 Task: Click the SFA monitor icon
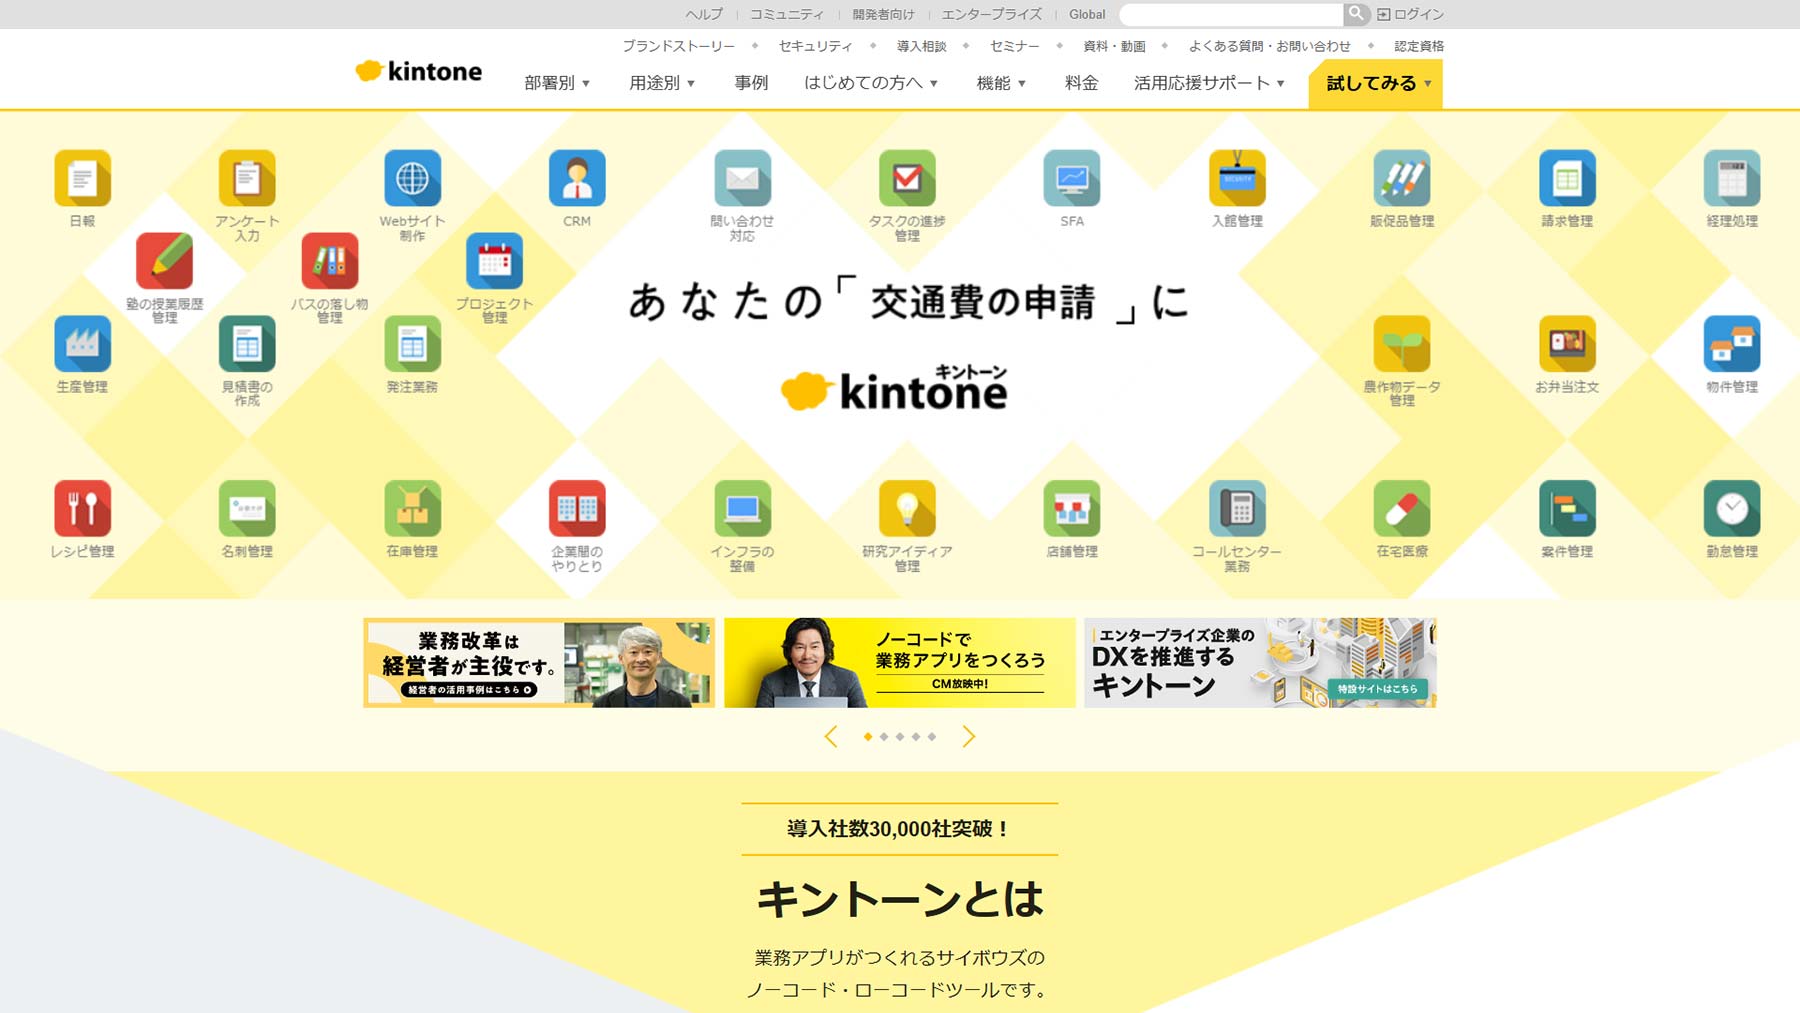[1072, 178]
